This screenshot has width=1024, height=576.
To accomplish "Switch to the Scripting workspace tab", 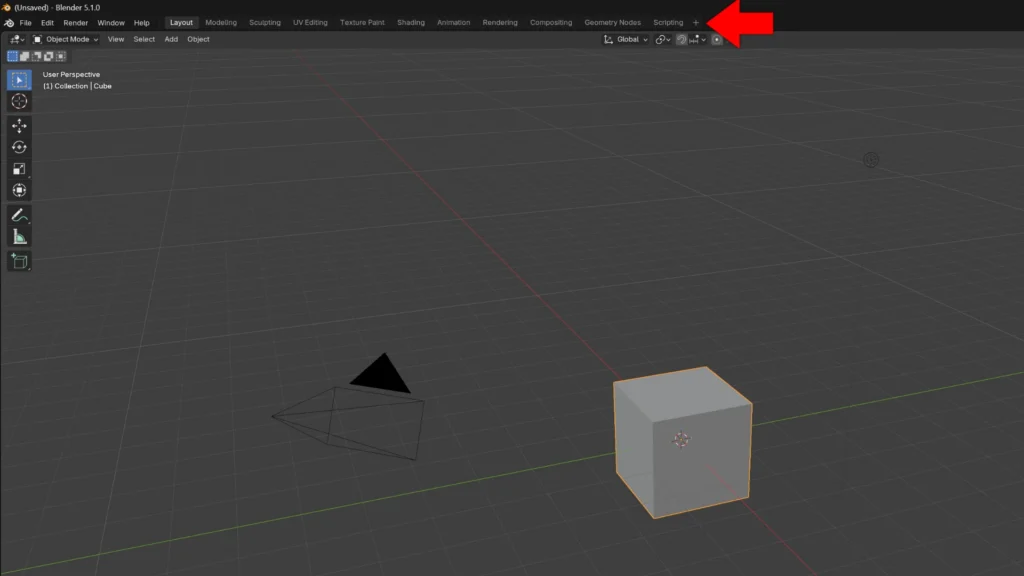I will point(668,22).
